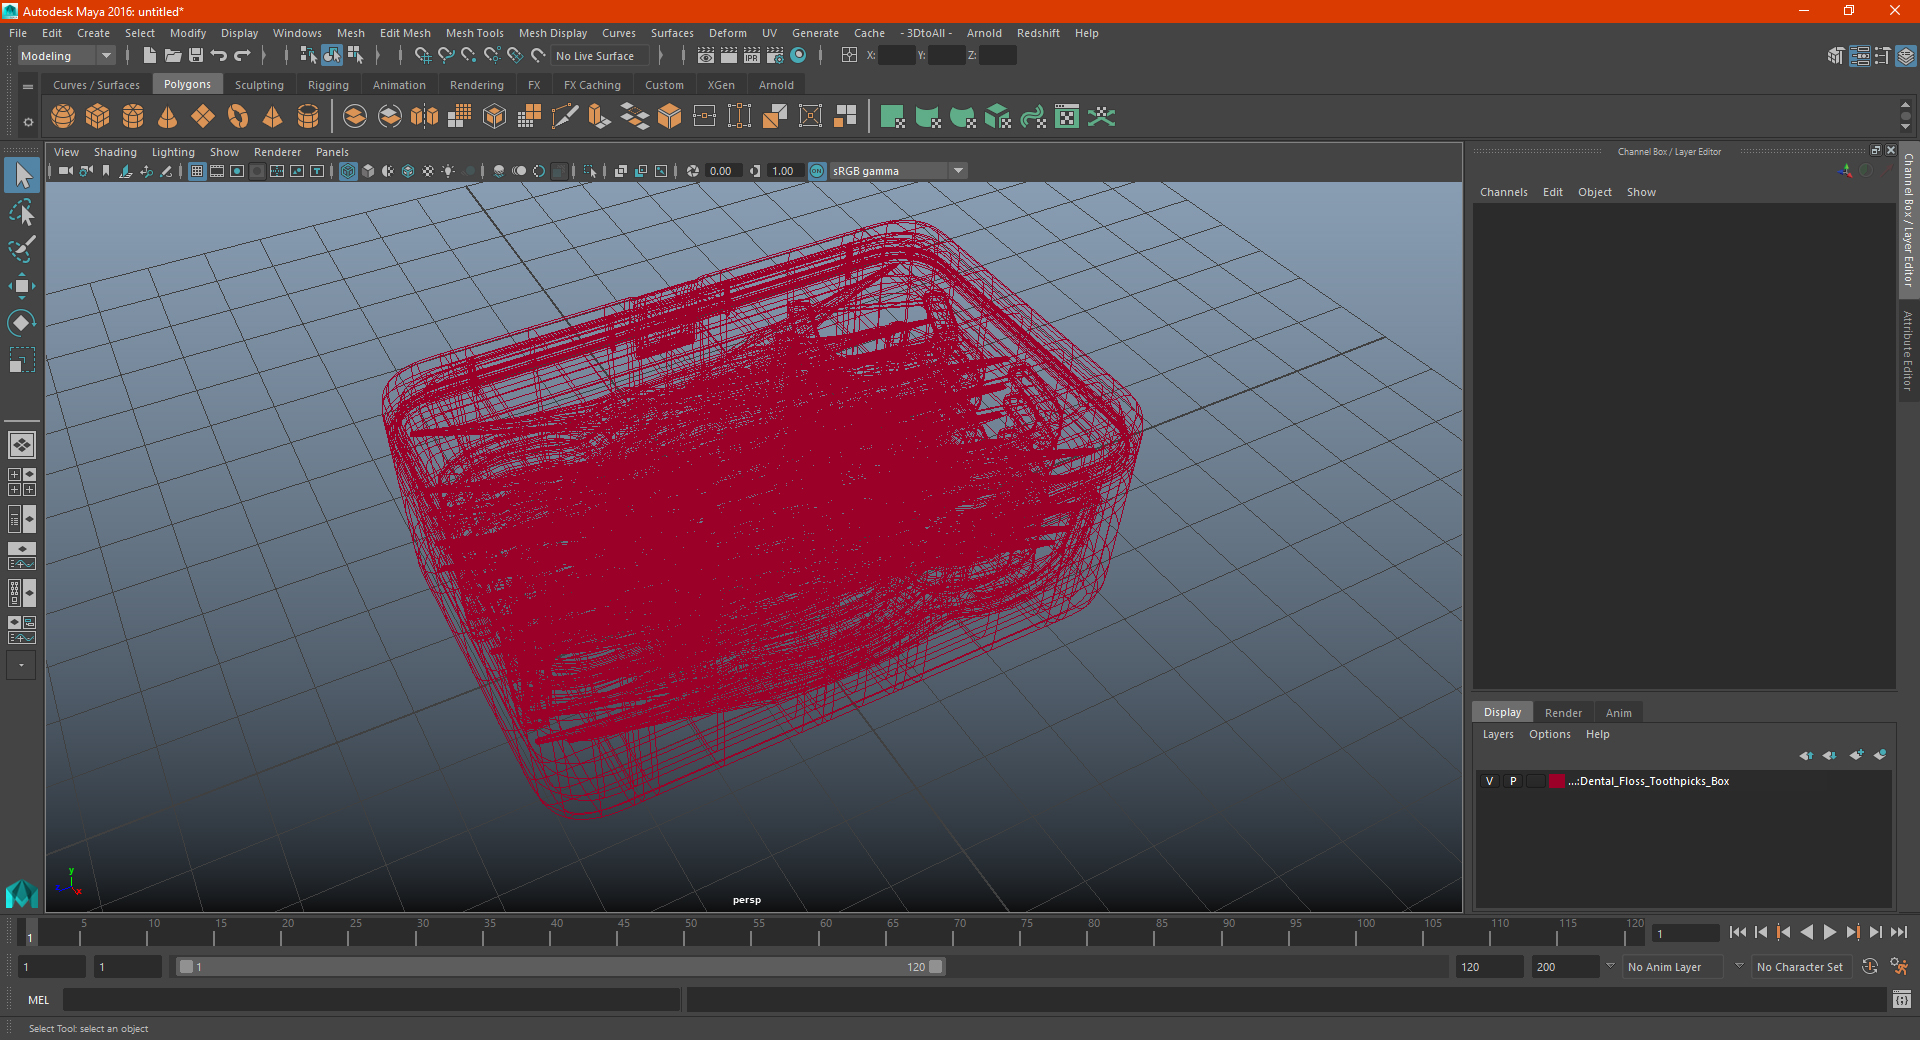1920x1040 pixels.
Task: Toggle use all lights in viewport
Action: (448, 171)
